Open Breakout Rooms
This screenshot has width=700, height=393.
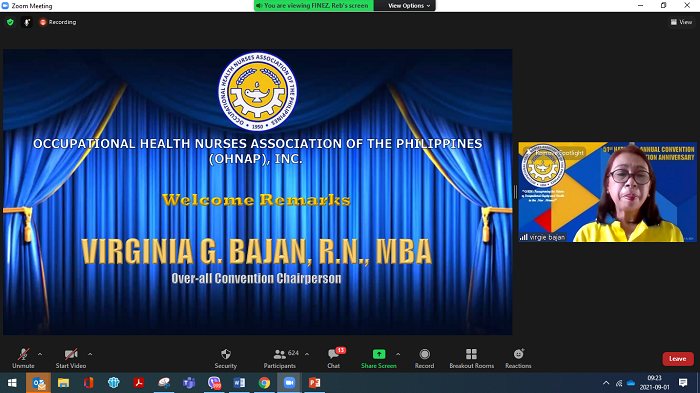pyautogui.click(x=471, y=359)
